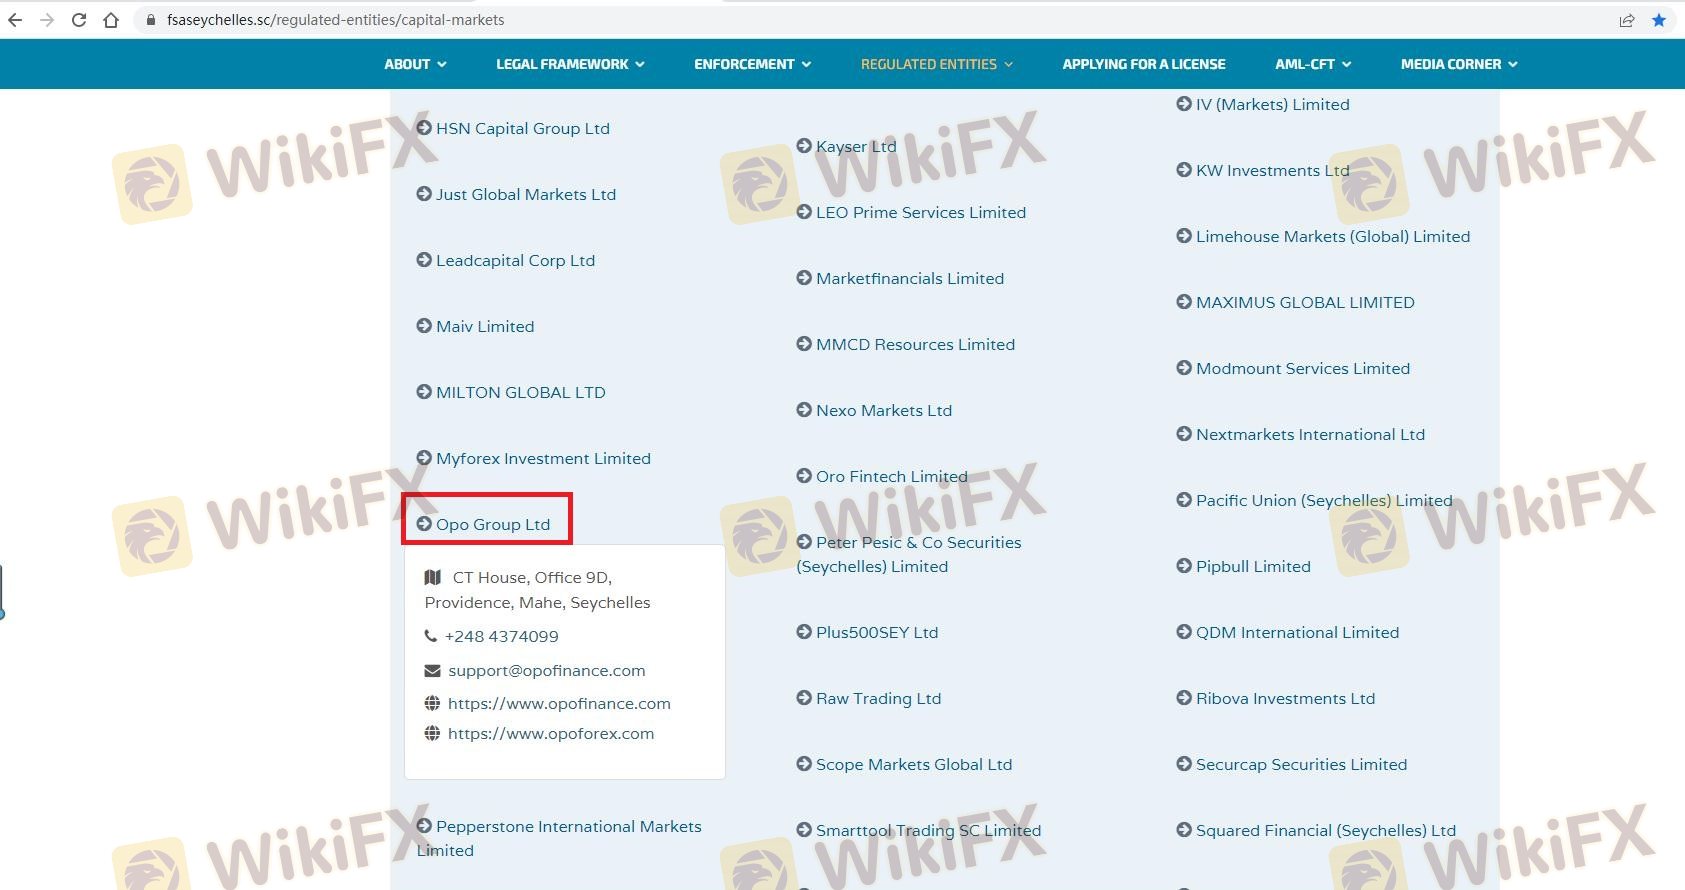Viewport: 1685px width, 890px height.
Task: Click arrow icon next to Raw Trading Ltd
Action: pyautogui.click(x=804, y=698)
